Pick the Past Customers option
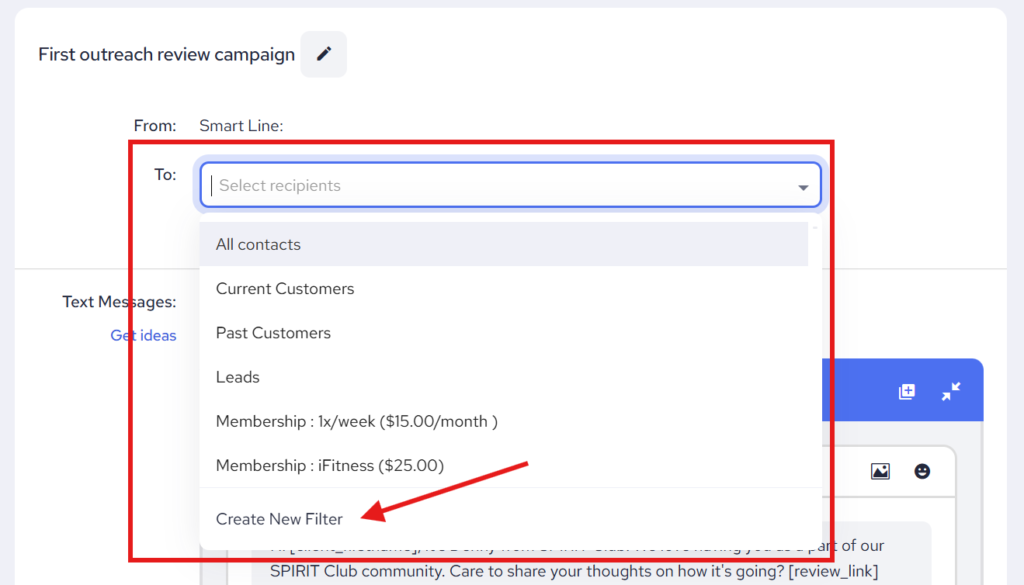The image size is (1024, 585). click(273, 332)
